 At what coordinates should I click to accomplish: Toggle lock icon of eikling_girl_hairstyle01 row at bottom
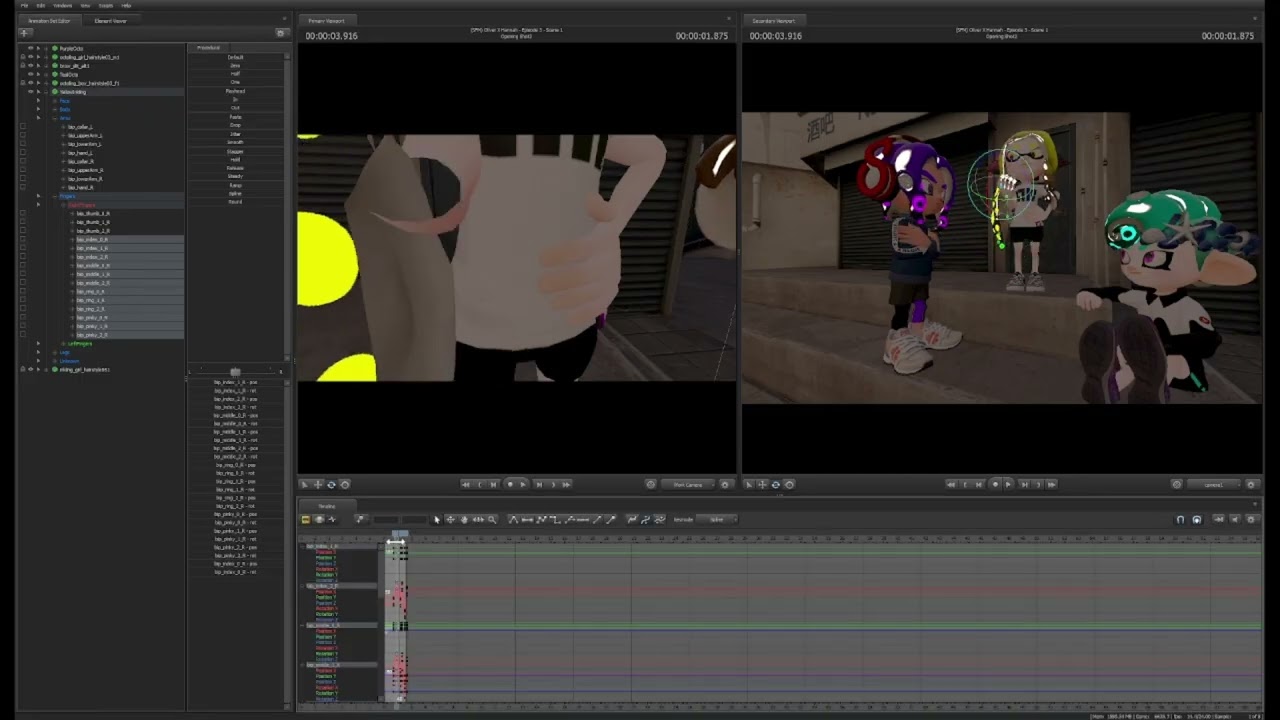pos(22,370)
